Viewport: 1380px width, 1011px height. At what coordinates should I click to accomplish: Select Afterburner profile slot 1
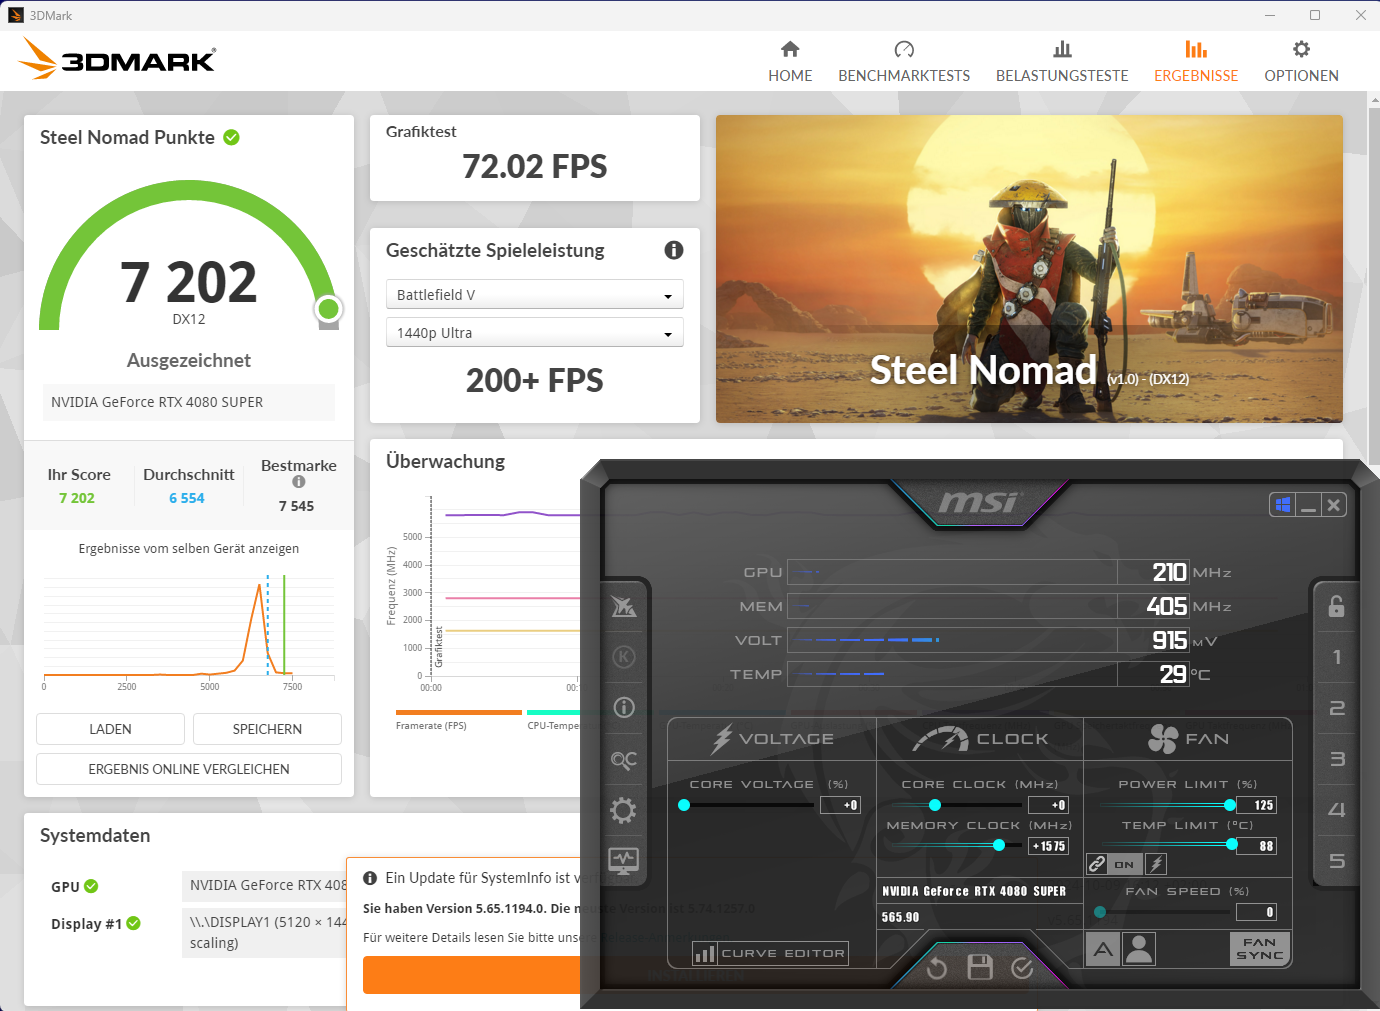tap(1337, 657)
